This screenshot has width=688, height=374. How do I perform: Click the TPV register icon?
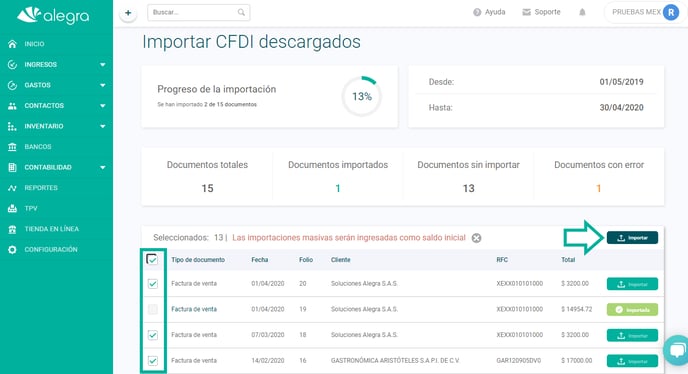[12, 209]
